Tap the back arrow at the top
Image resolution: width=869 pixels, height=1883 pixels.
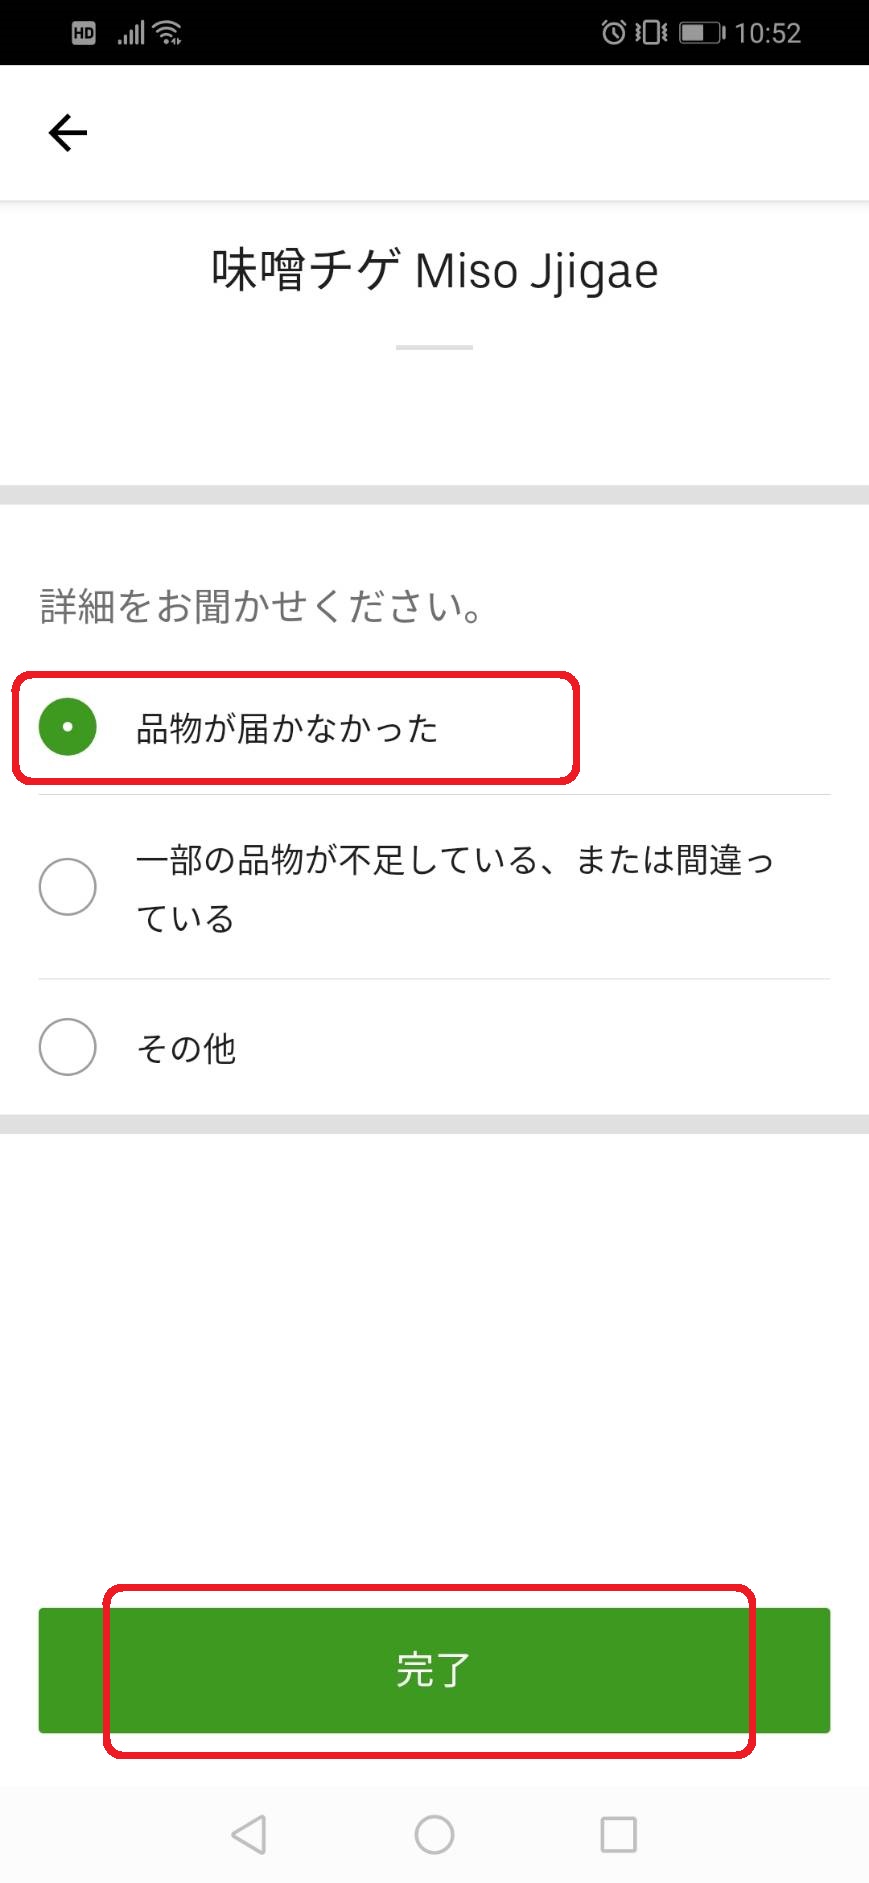68,132
